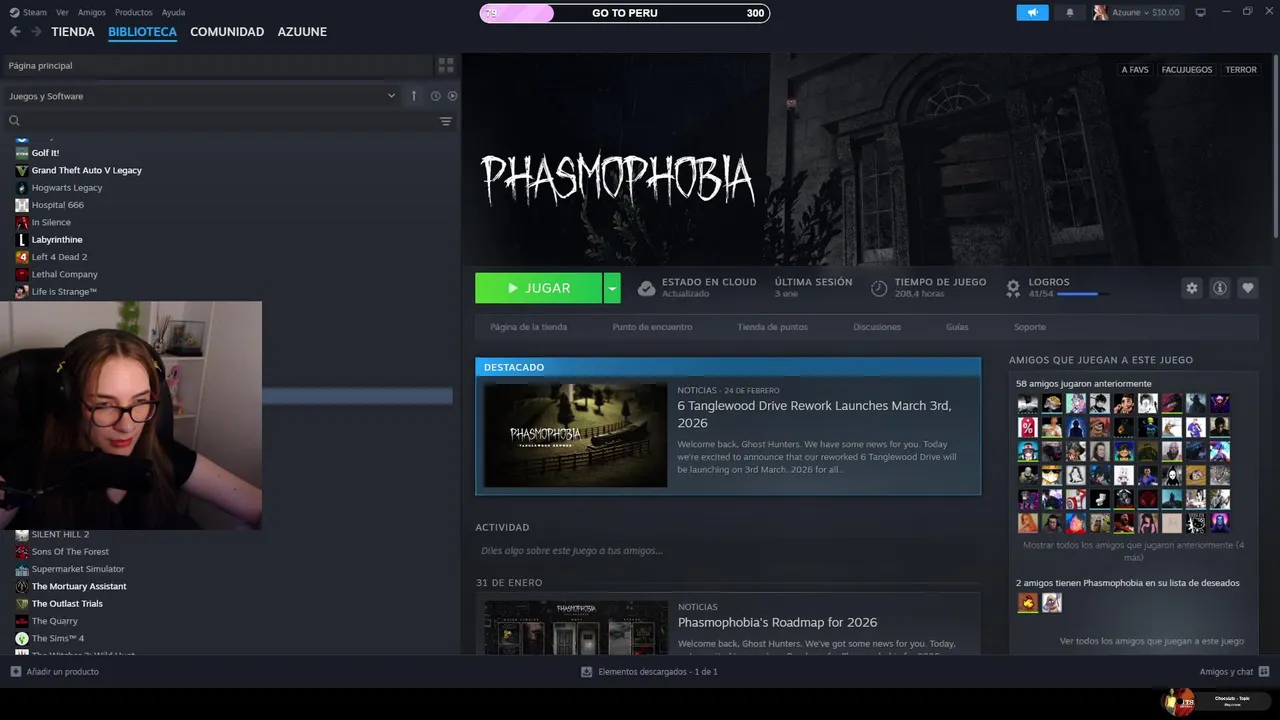Viewport: 1280px width, 720px height.
Task: Open the Azuune account dropdown
Action: (1137, 13)
